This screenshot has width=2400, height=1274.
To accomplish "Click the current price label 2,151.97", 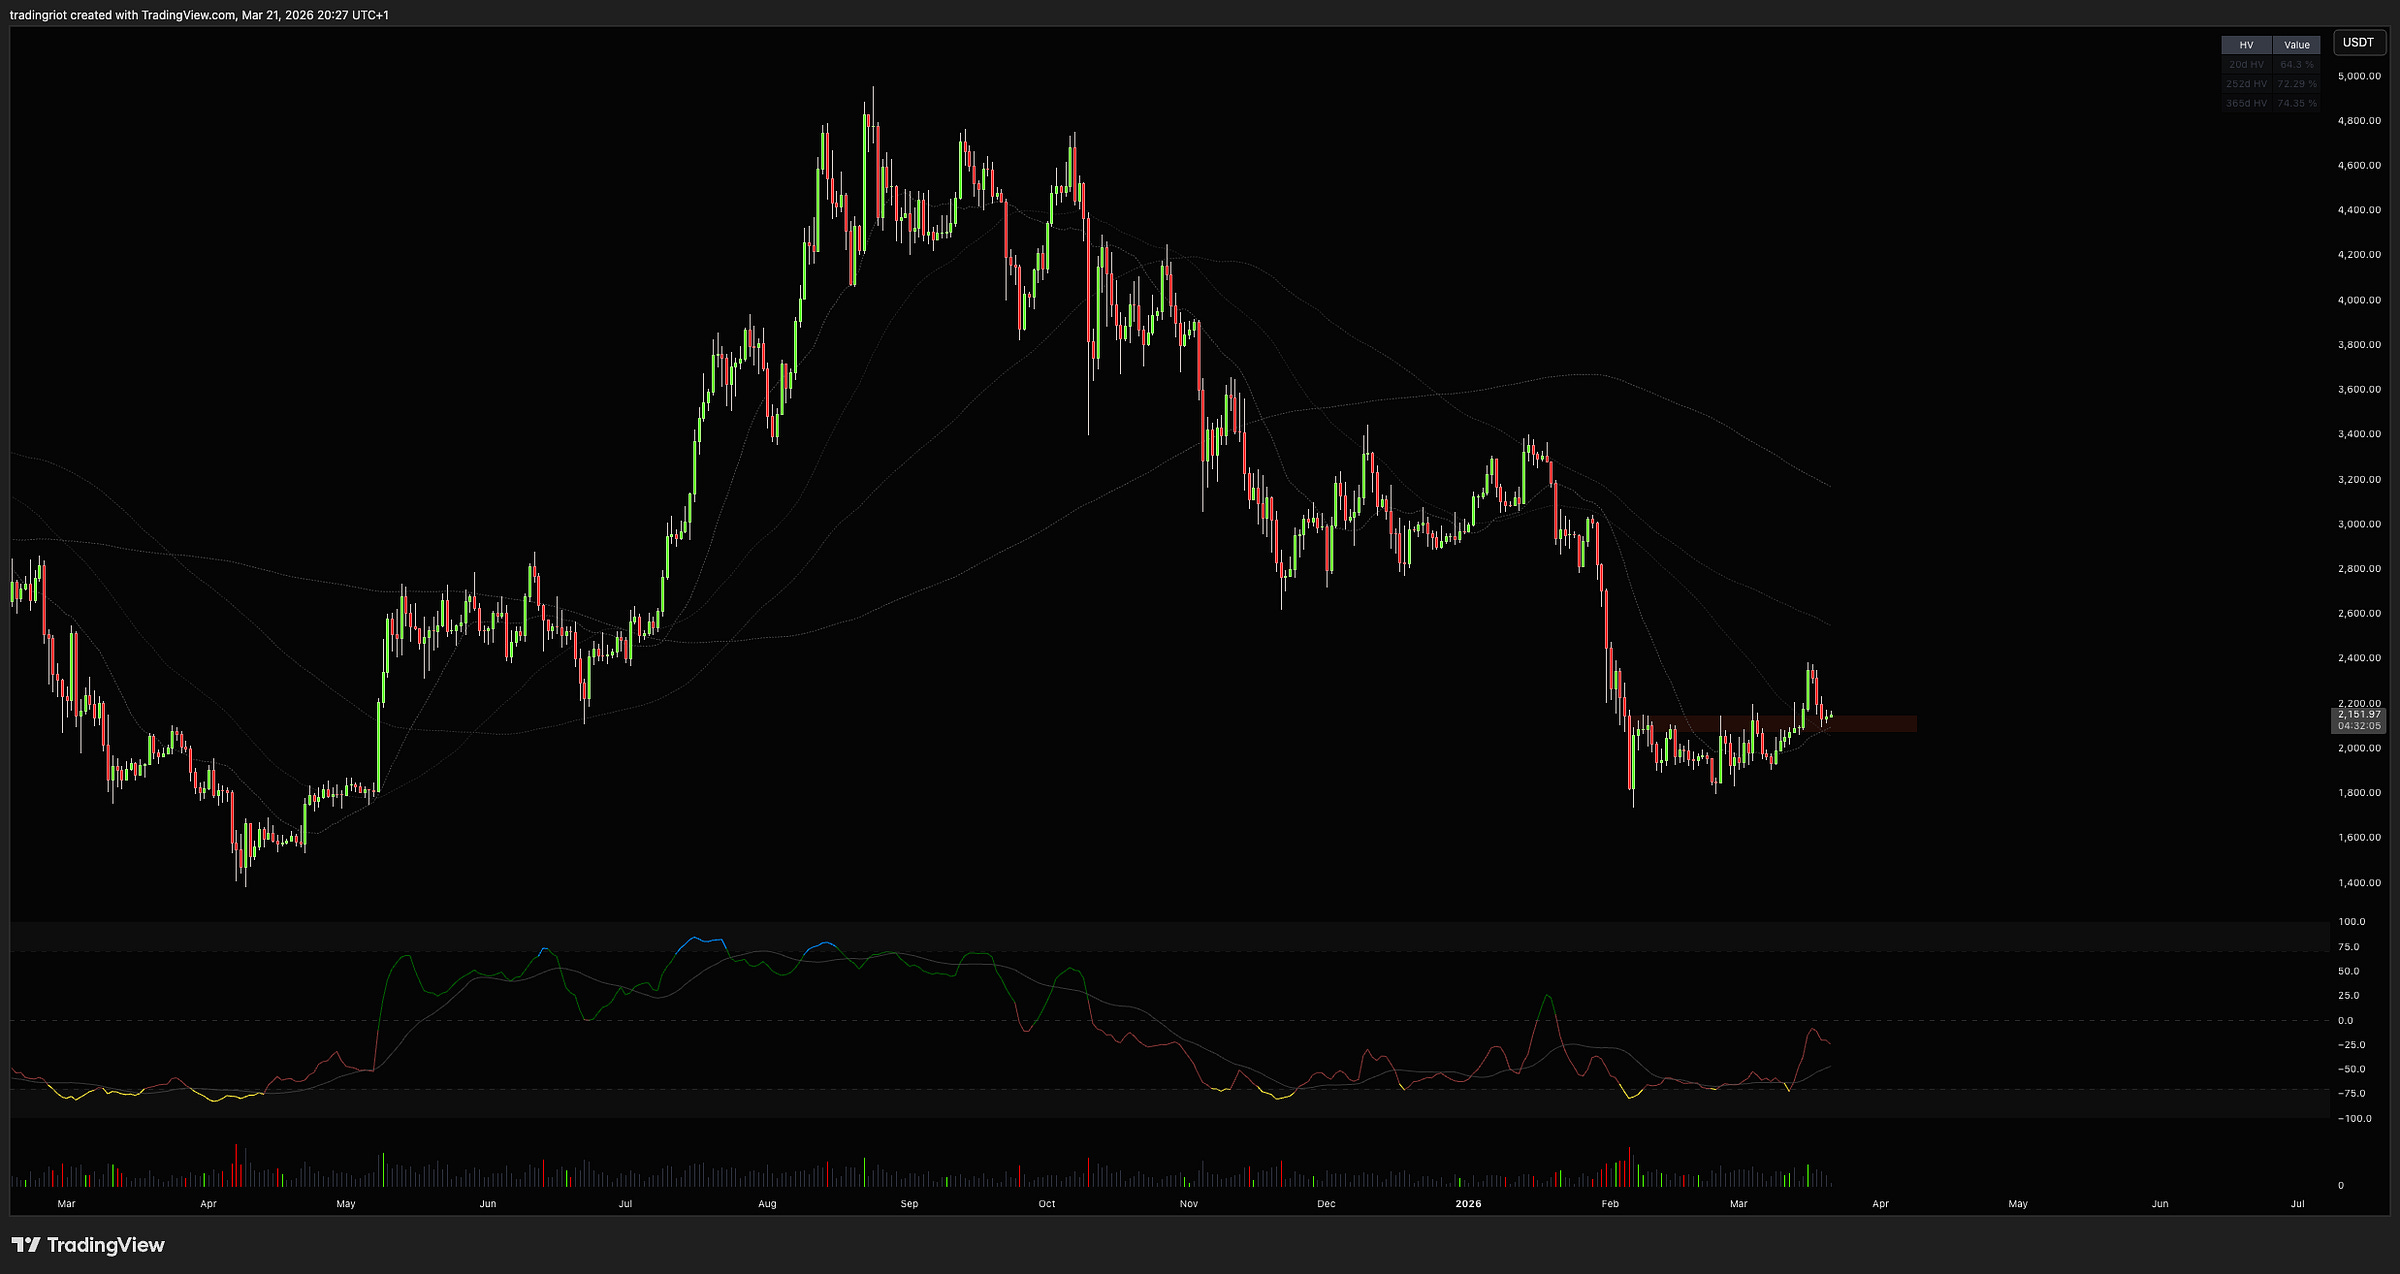I will point(2358,714).
